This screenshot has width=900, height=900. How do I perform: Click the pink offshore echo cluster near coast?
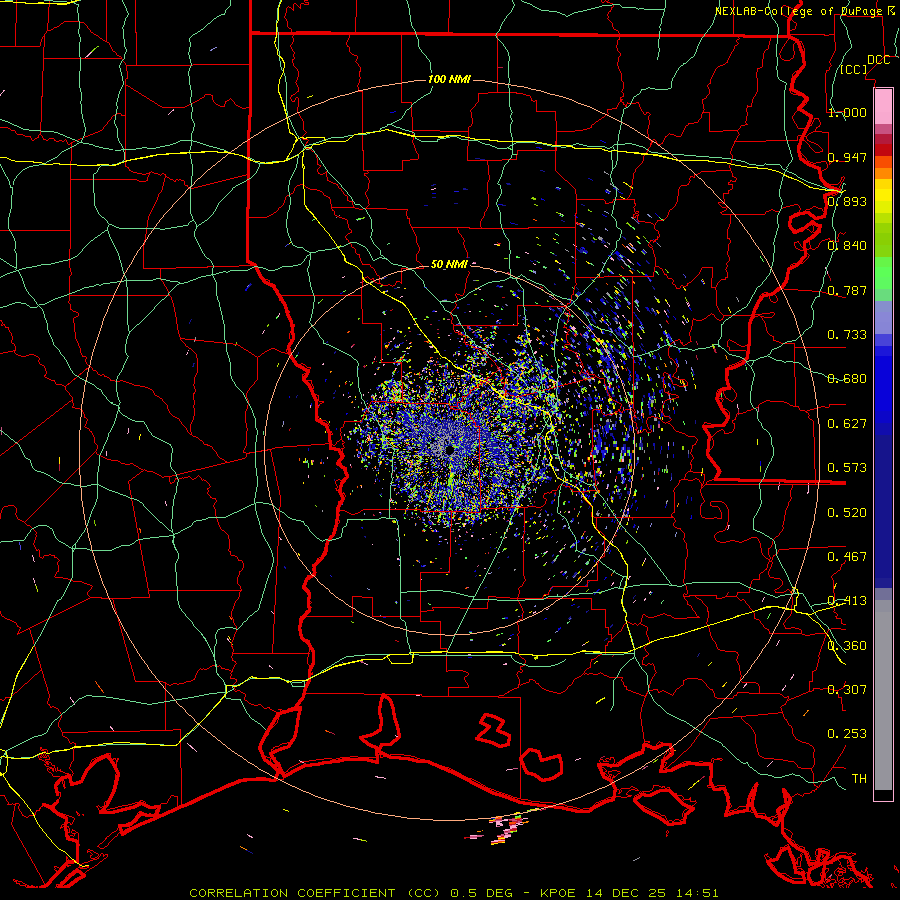[x=505, y=829]
